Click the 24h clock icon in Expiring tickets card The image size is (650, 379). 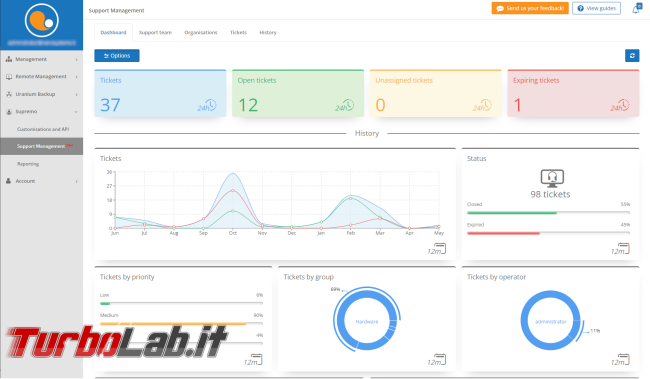pos(620,105)
